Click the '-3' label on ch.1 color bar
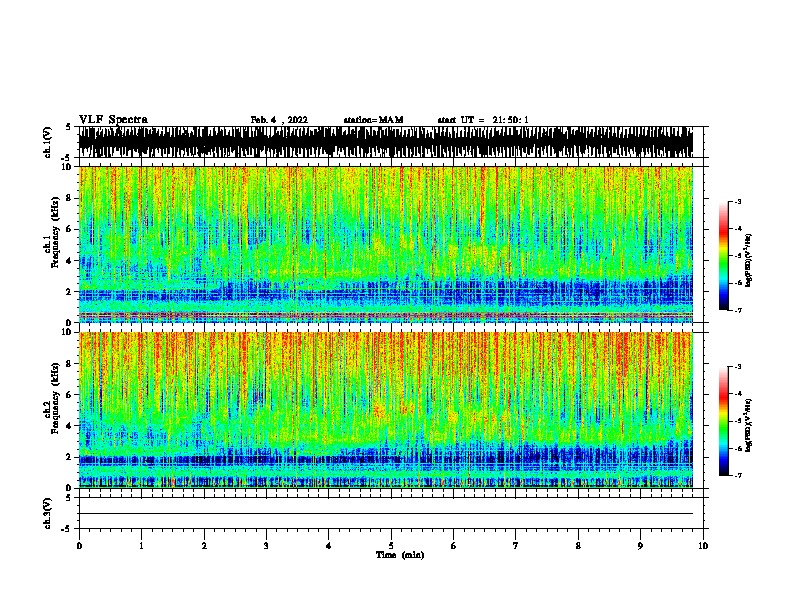 click(738, 201)
